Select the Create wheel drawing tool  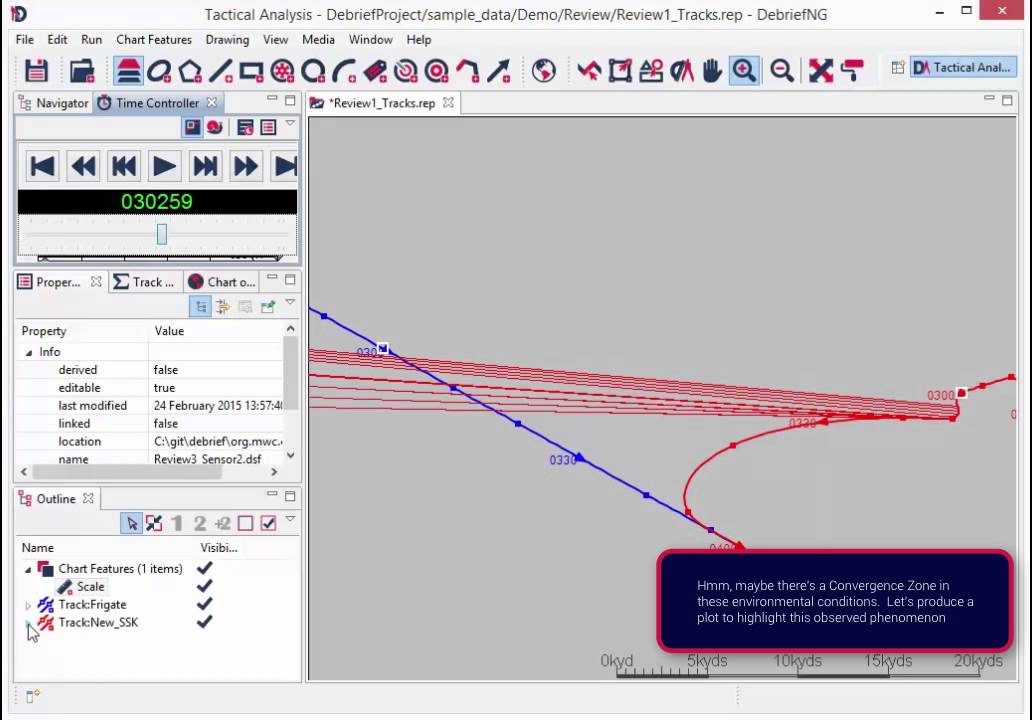click(x=282, y=70)
